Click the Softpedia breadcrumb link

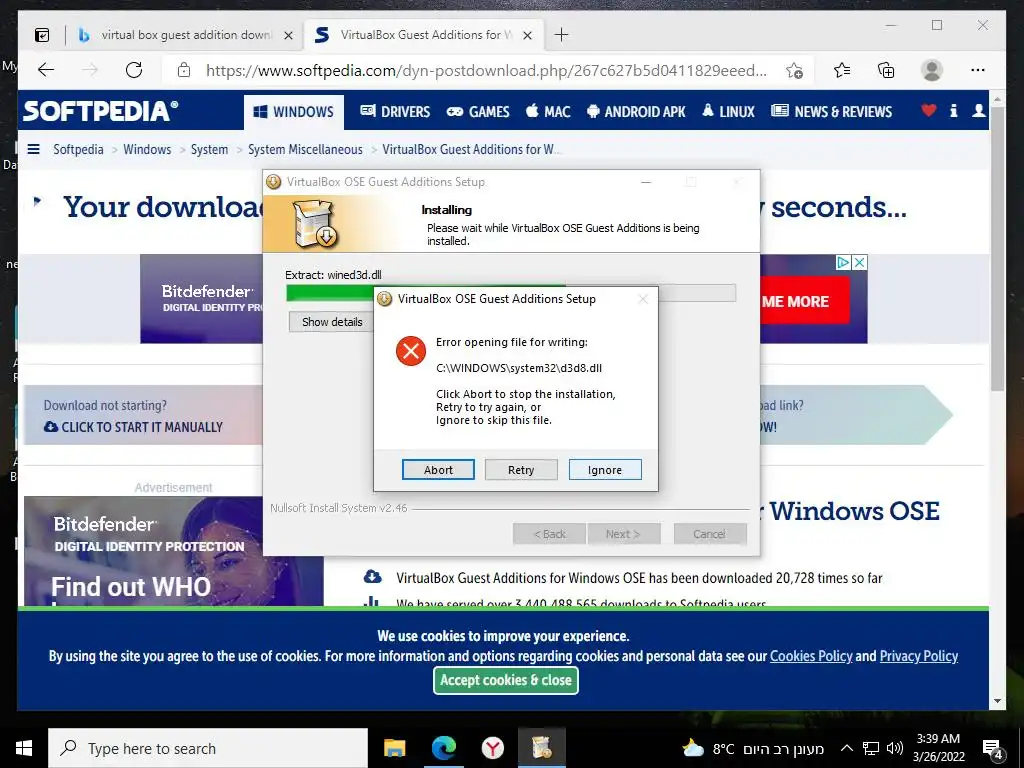tap(78, 150)
